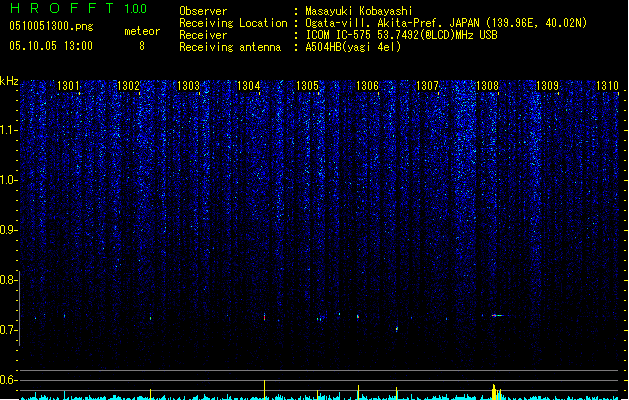The height and width of the screenshot is (400, 629).
Task: Click the 1305 time marker
Action: (x=307, y=85)
